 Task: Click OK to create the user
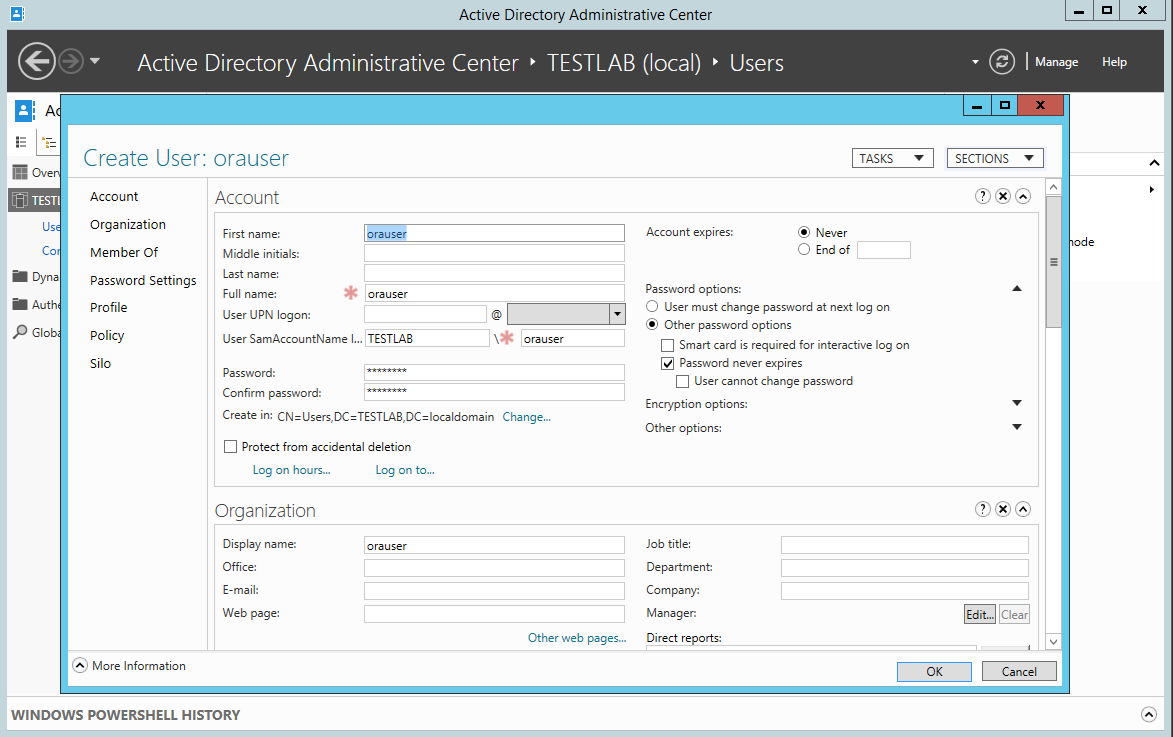click(x=933, y=671)
